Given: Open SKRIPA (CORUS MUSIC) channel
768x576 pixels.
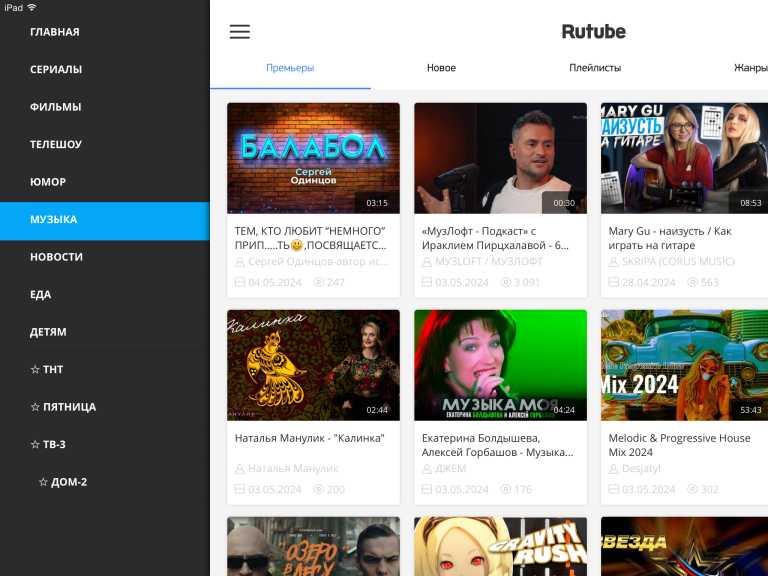Looking at the screenshot, I should click(678, 262).
